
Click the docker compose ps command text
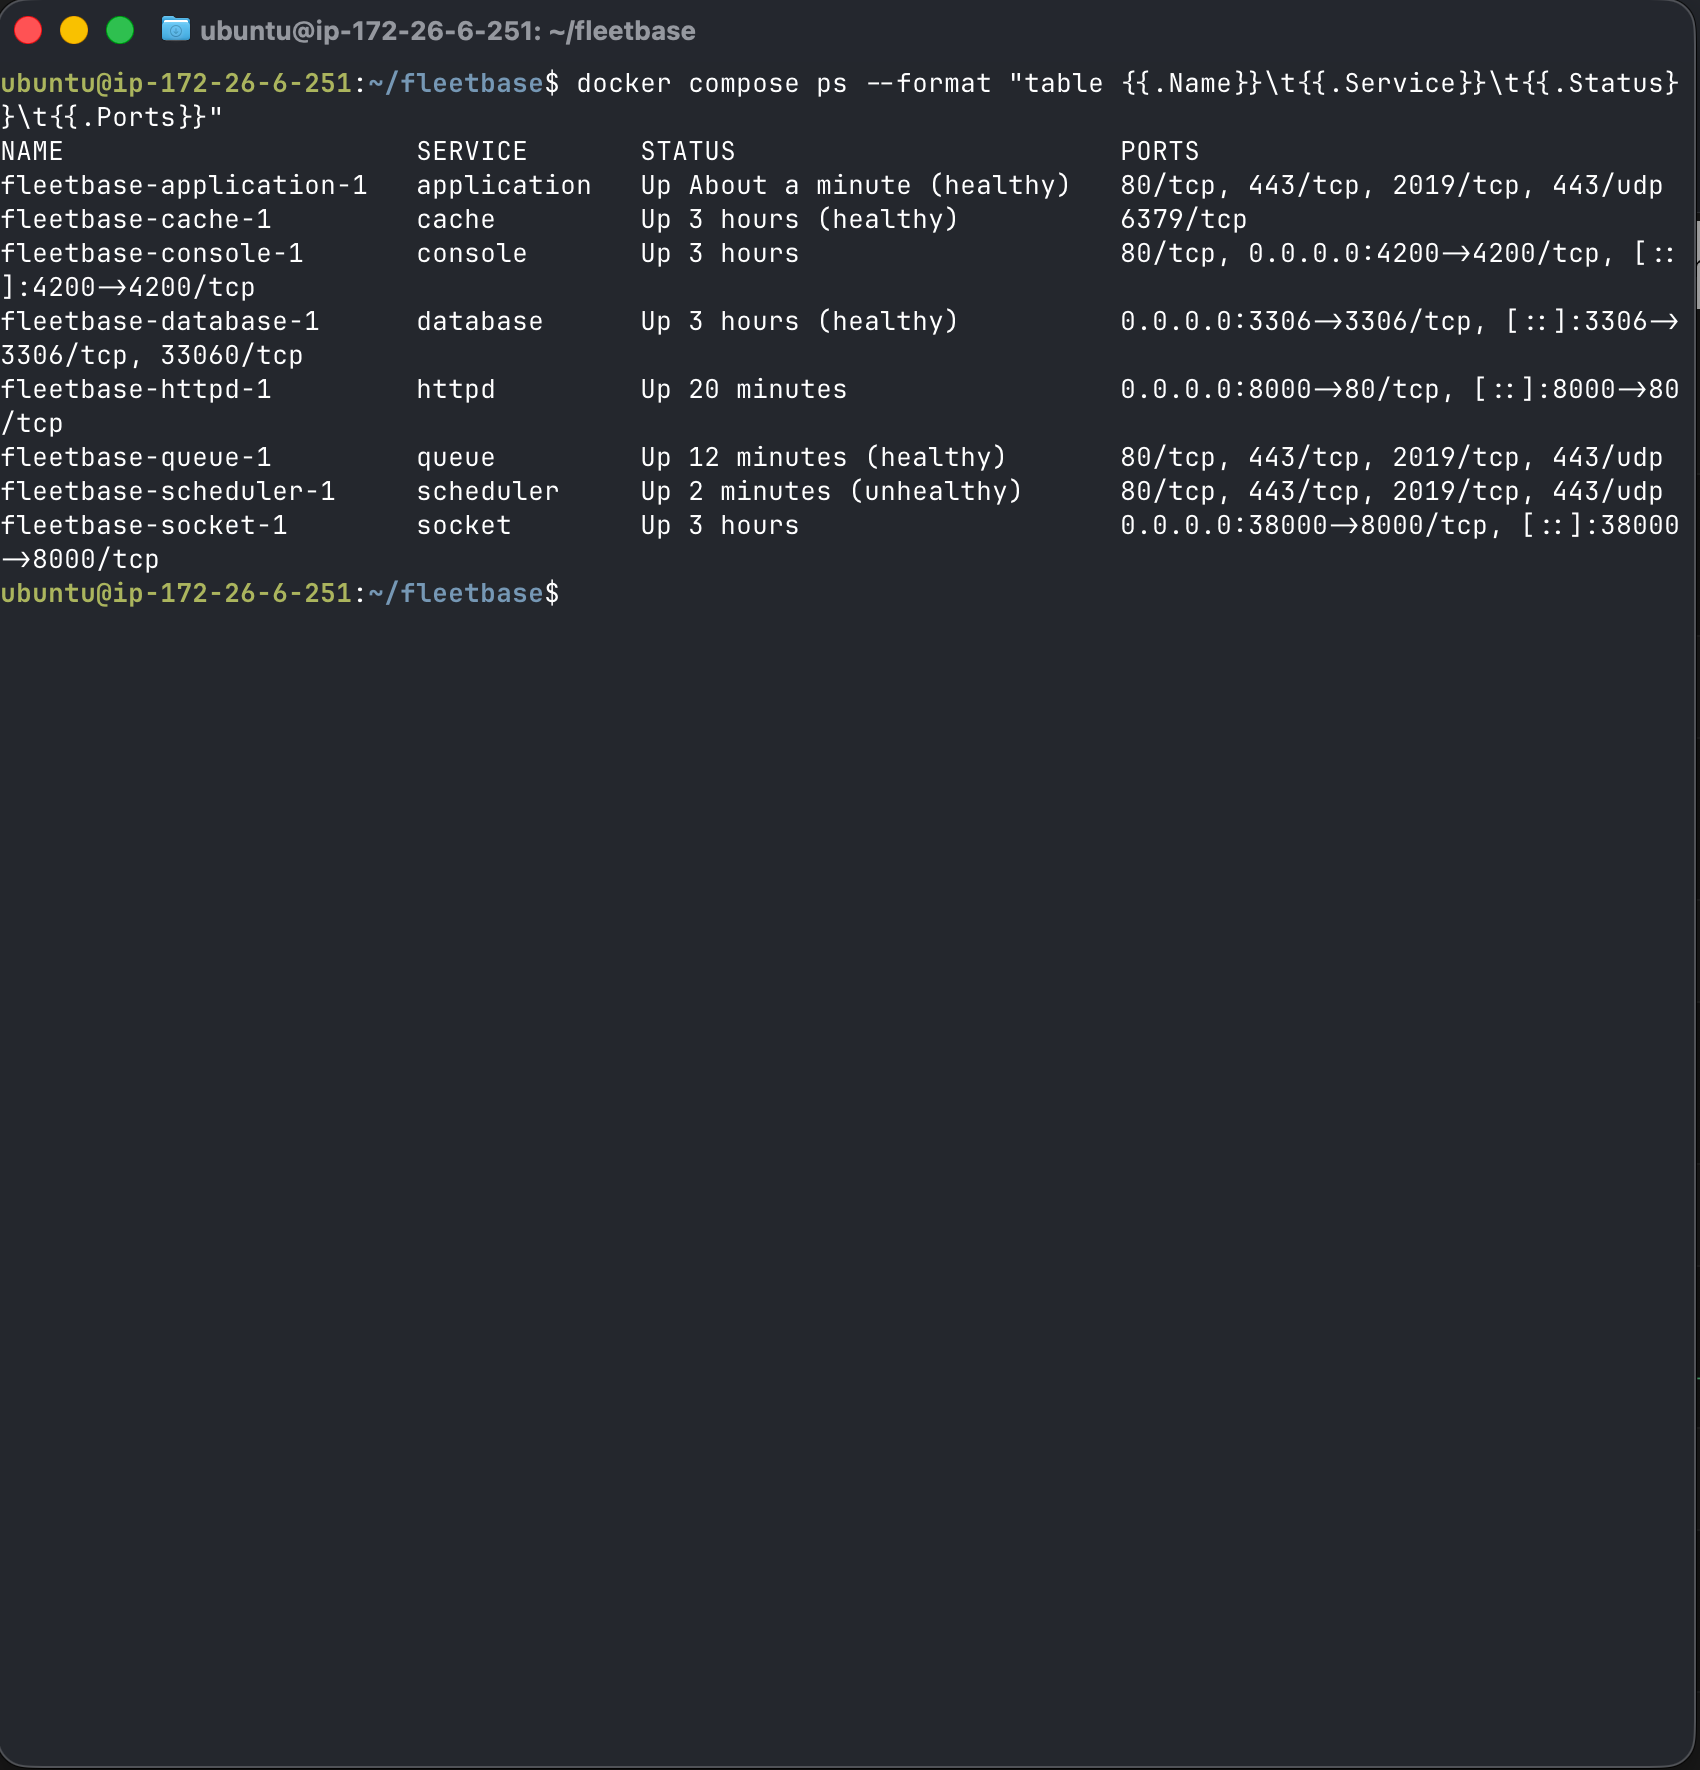pos(712,83)
